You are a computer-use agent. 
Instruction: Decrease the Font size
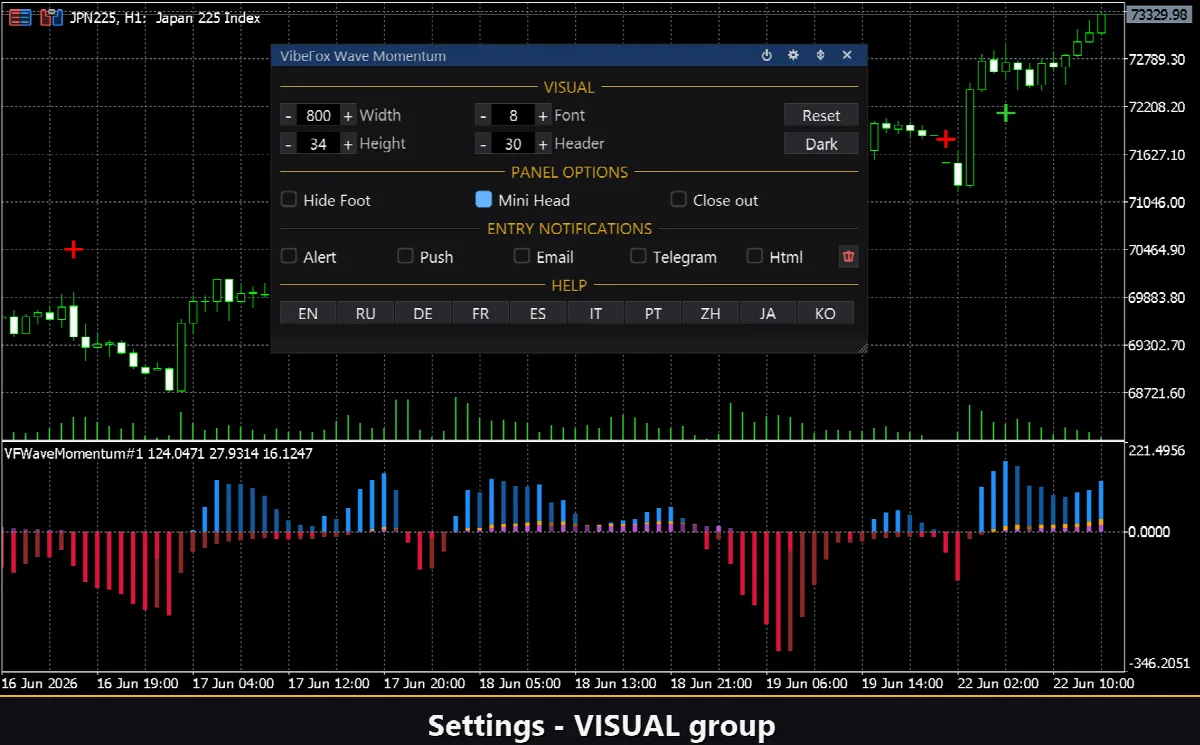point(483,116)
